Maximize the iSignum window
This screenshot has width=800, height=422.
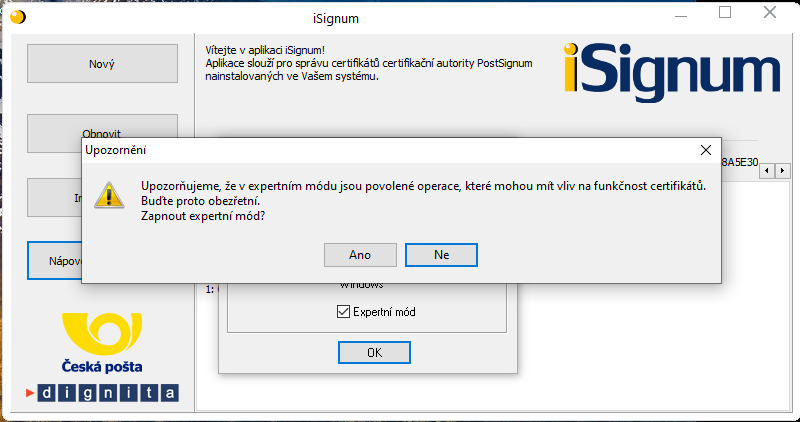pyautogui.click(x=725, y=12)
